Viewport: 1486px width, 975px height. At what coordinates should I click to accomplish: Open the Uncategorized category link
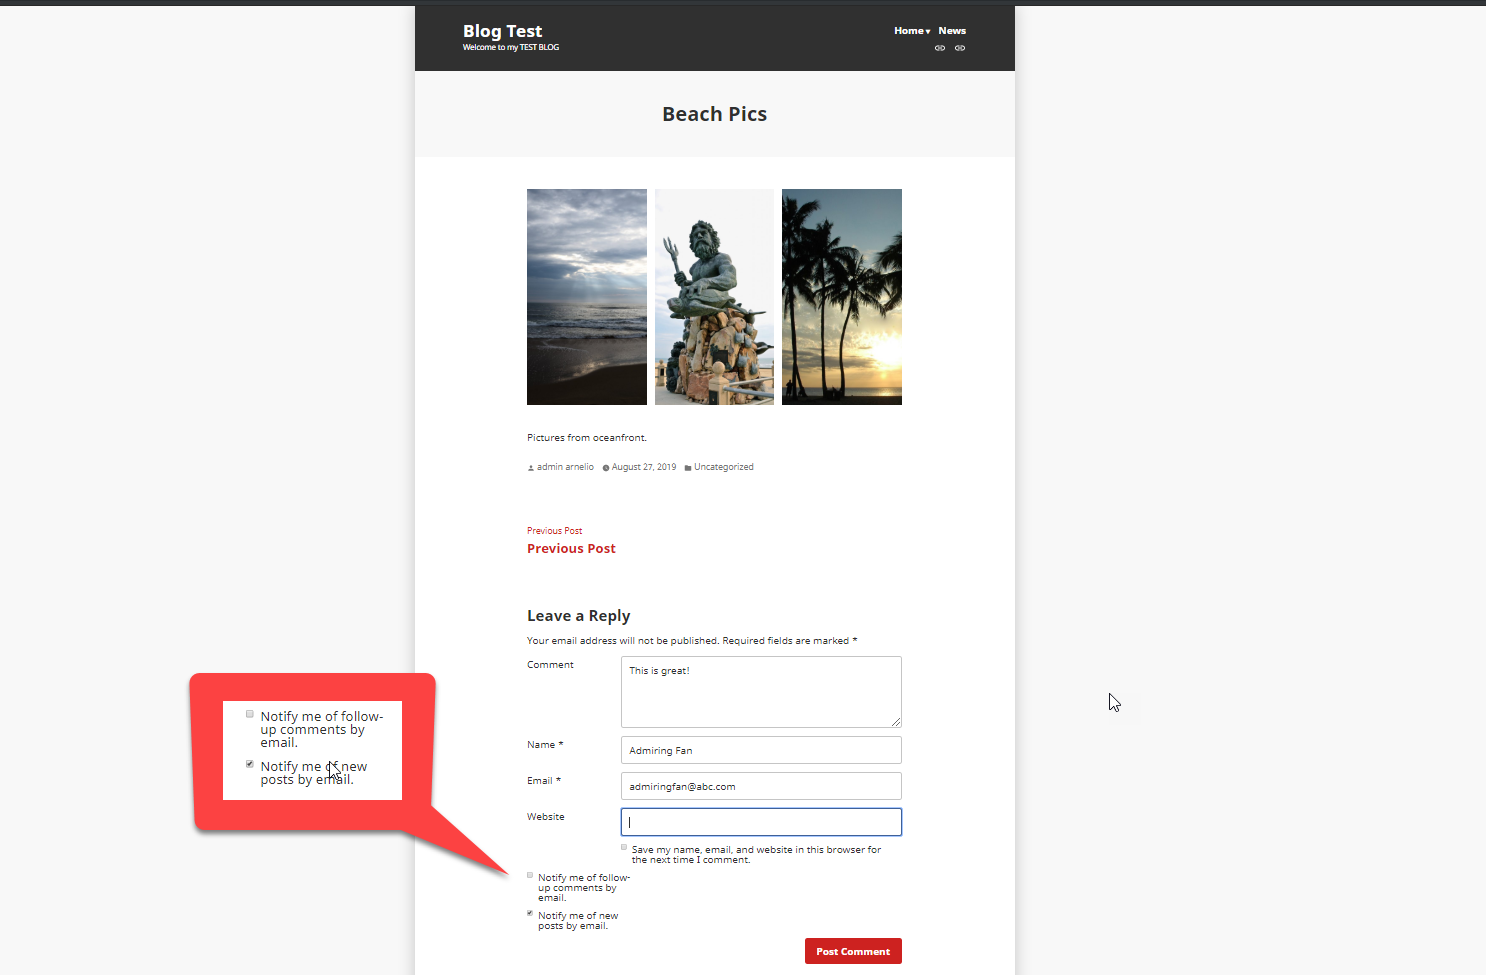pos(723,467)
